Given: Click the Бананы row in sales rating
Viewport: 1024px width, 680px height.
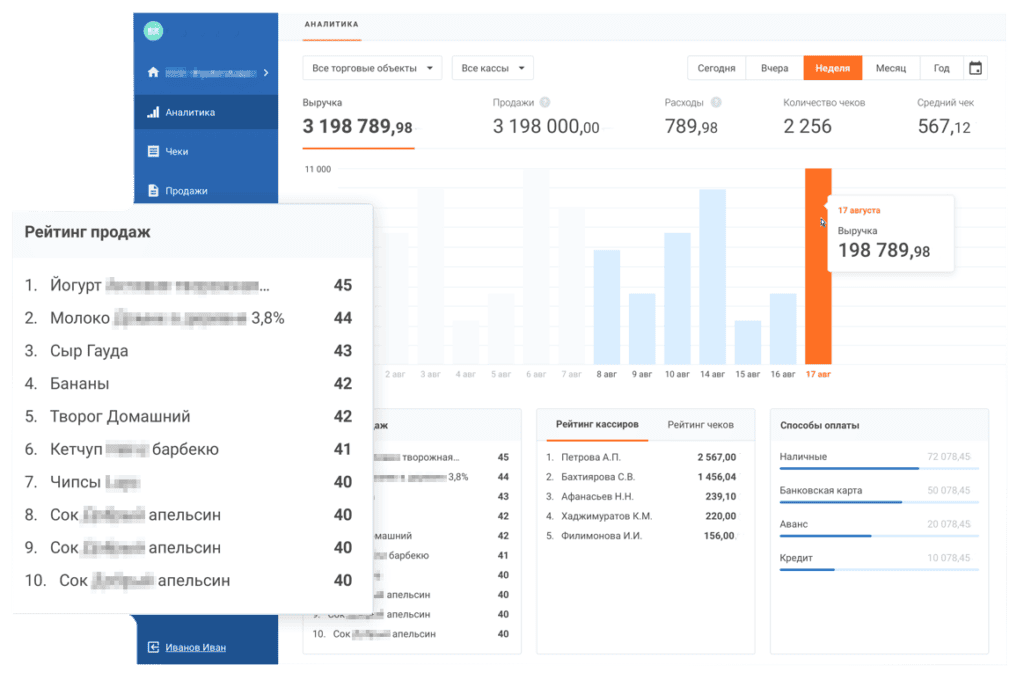Looking at the screenshot, I should coord(188,383).
